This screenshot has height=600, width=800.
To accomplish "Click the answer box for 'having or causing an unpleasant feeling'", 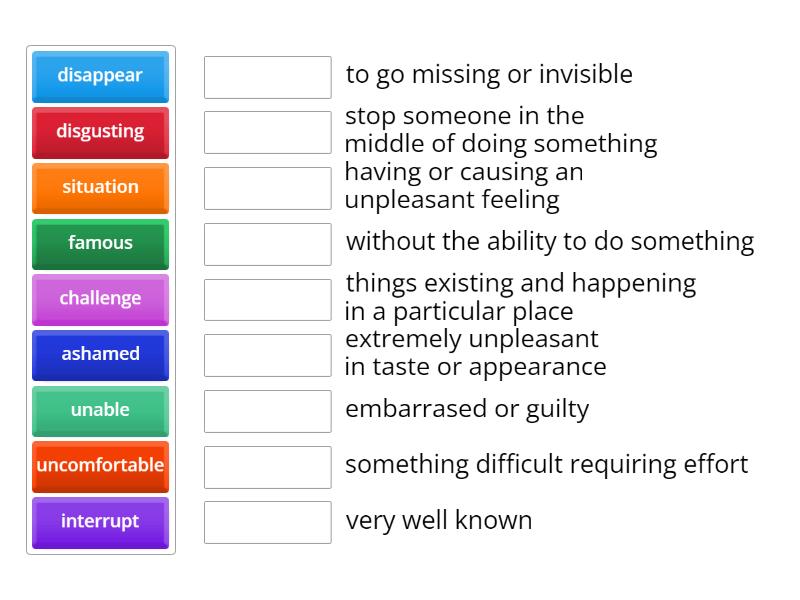I will 266,187.
